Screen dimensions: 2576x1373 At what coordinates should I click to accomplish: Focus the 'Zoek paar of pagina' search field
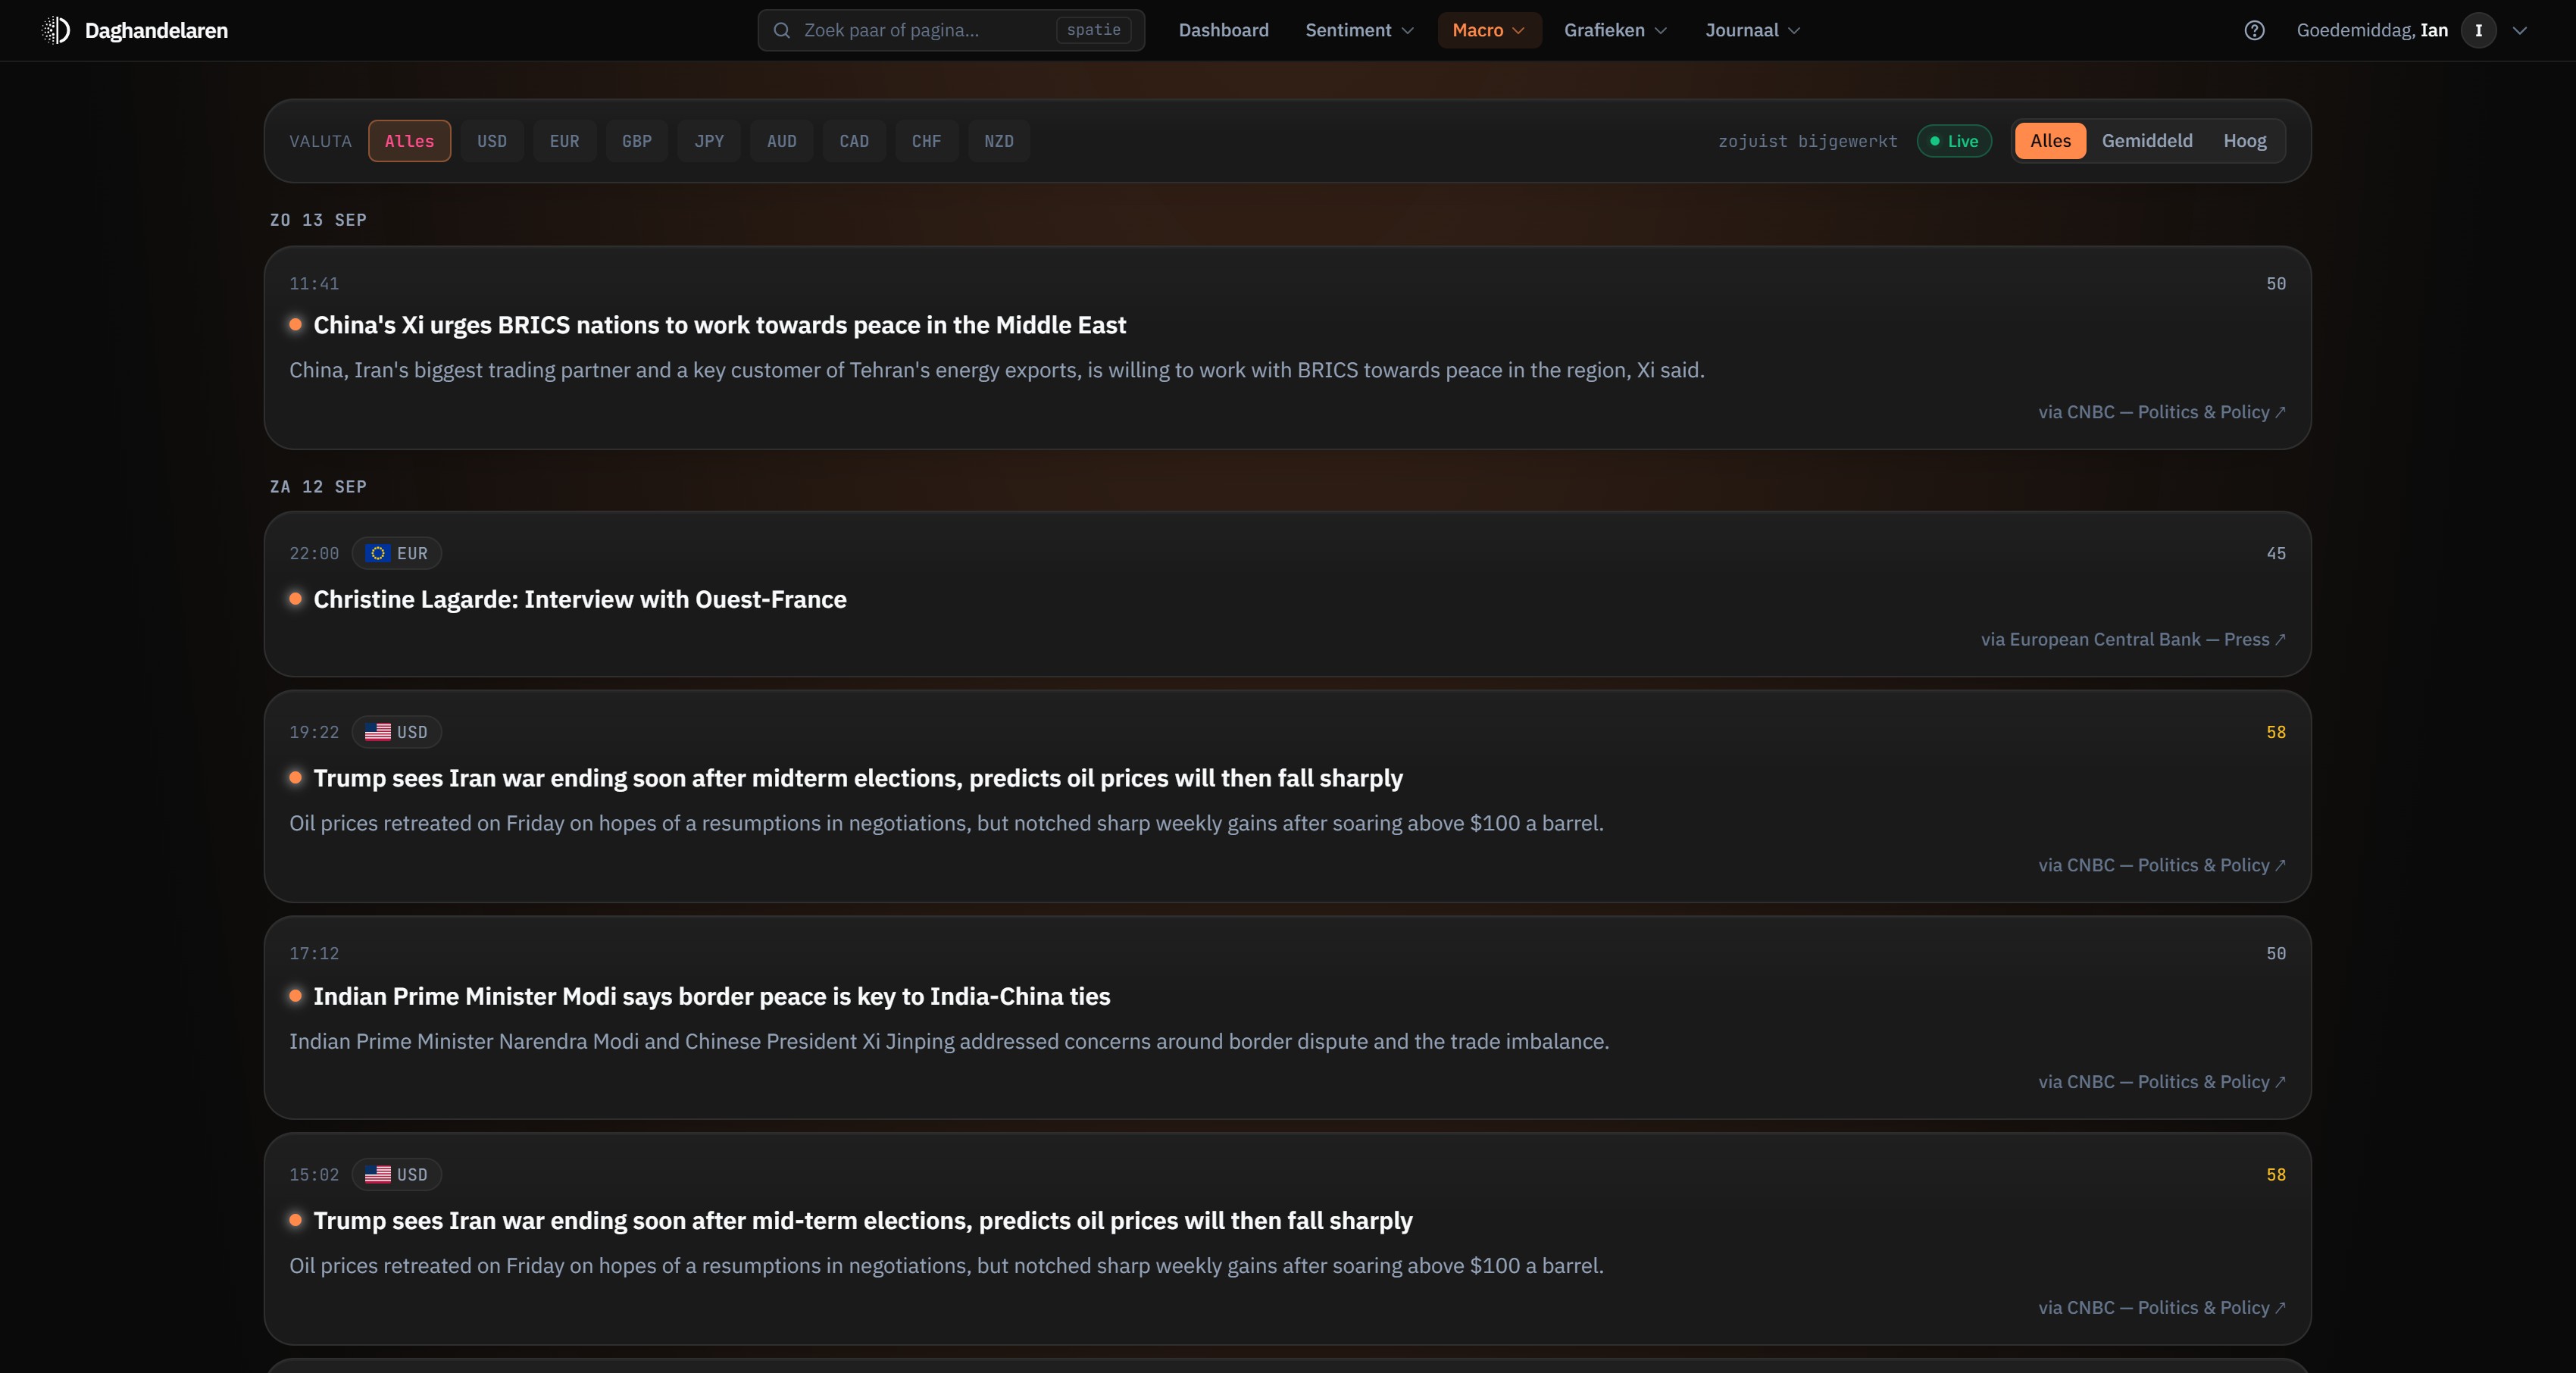click(951, 30)
